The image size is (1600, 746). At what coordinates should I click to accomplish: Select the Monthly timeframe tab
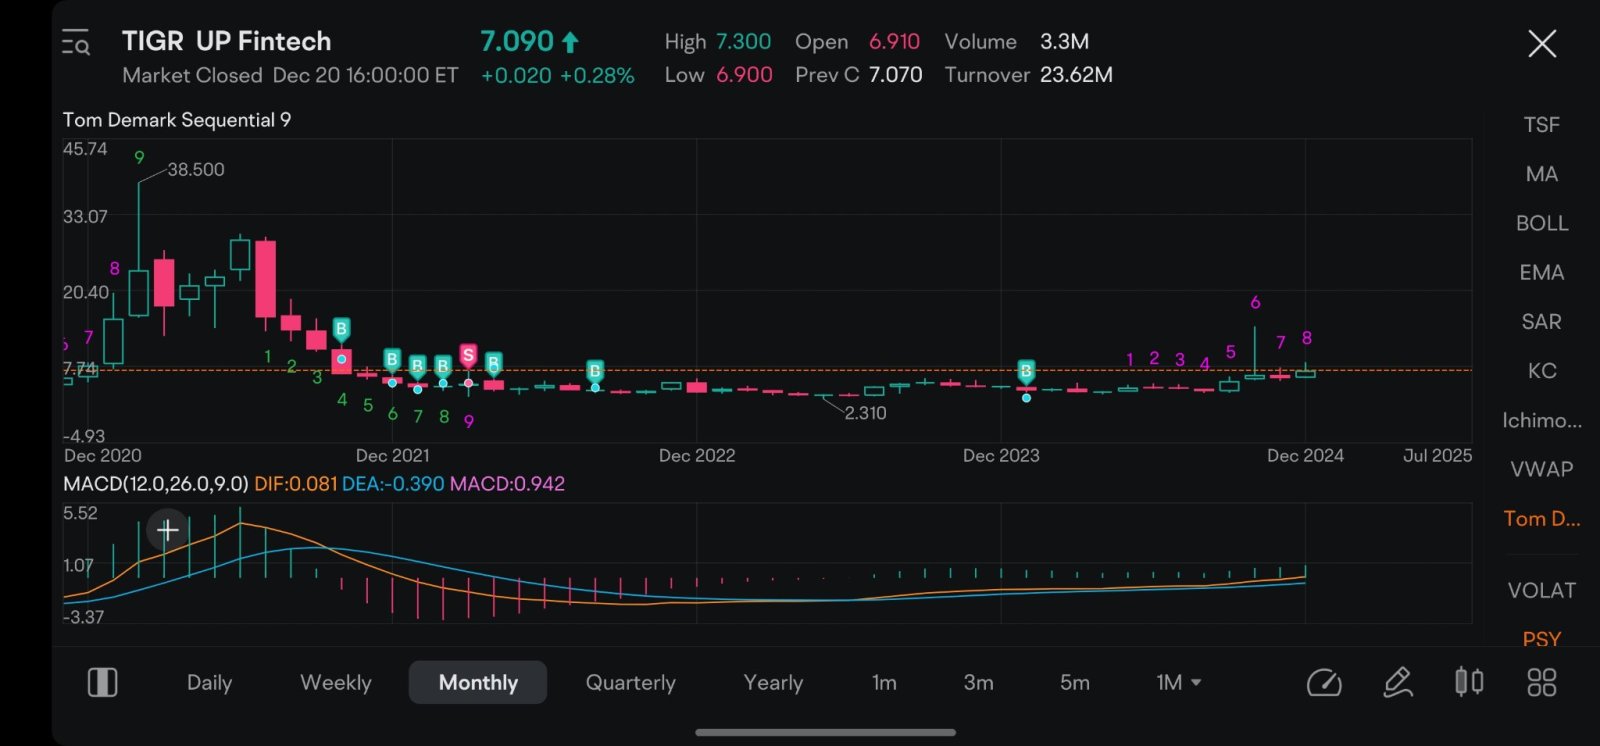478,682
